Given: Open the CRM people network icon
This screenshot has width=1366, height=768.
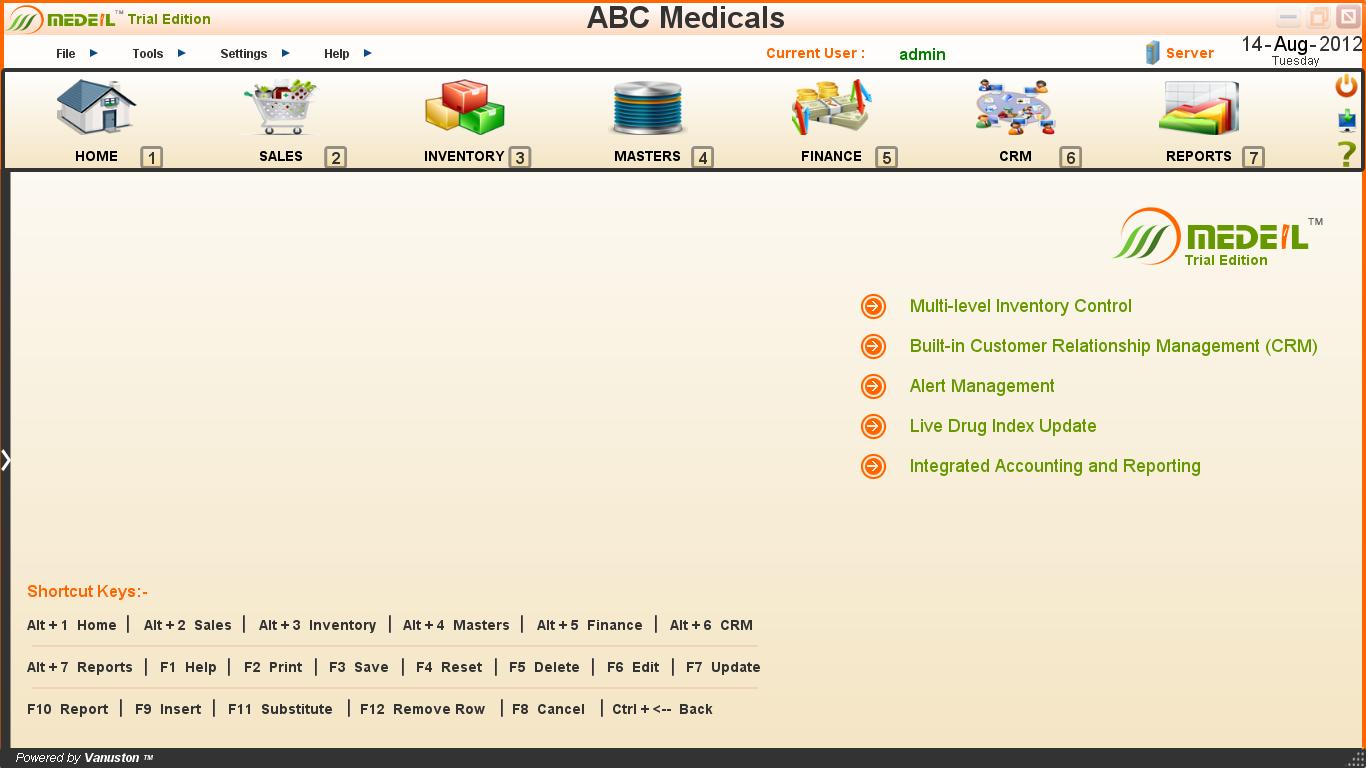Looking at the screenshot, I should [x=1015, y=107].
